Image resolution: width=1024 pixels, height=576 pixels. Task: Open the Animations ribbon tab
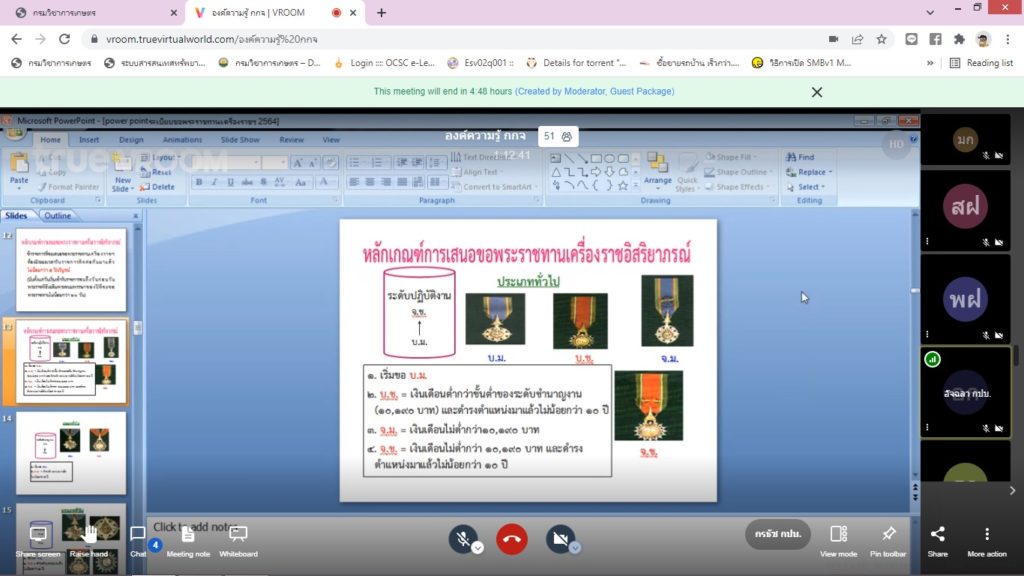pos(182,140)
